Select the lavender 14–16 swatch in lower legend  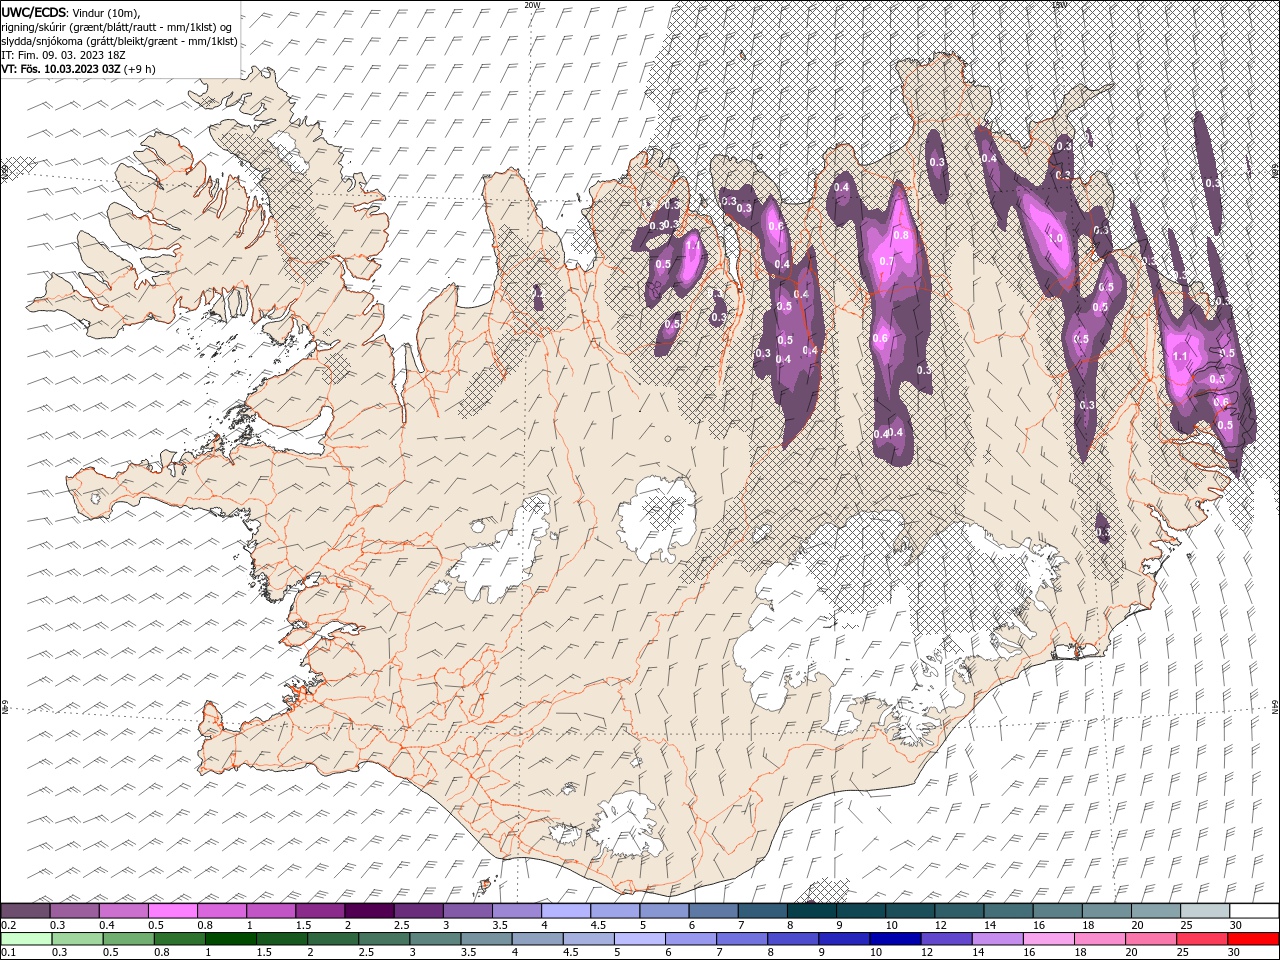[998, 939]
